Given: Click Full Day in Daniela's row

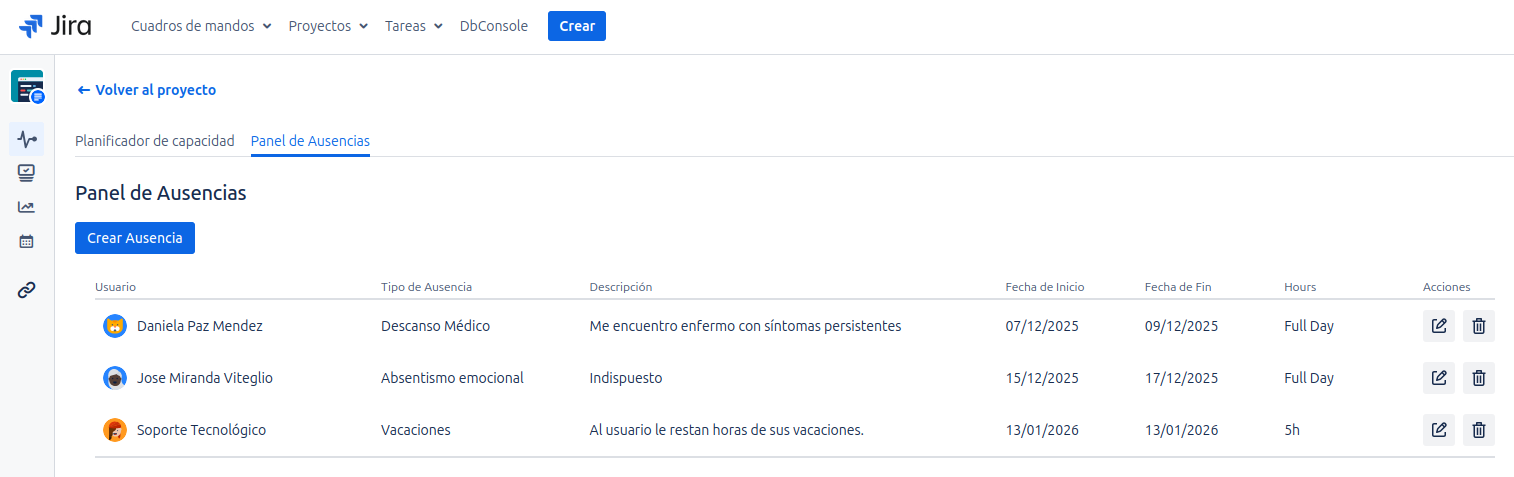Looking at the screenshot, I should coord(1309,326).
